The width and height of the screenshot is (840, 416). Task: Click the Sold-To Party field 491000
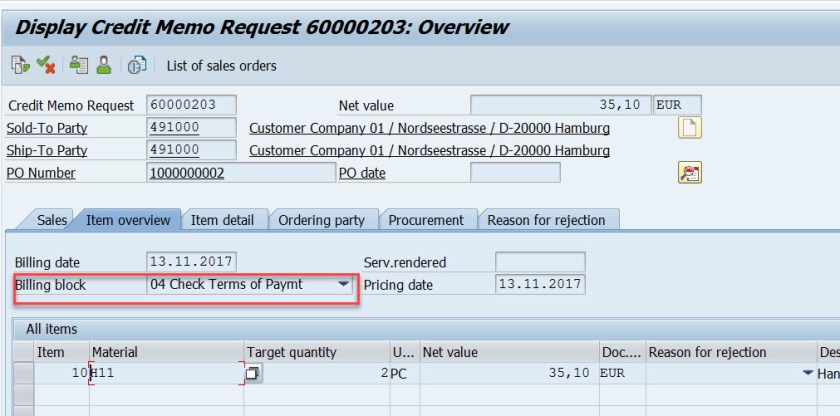[191, 127]
